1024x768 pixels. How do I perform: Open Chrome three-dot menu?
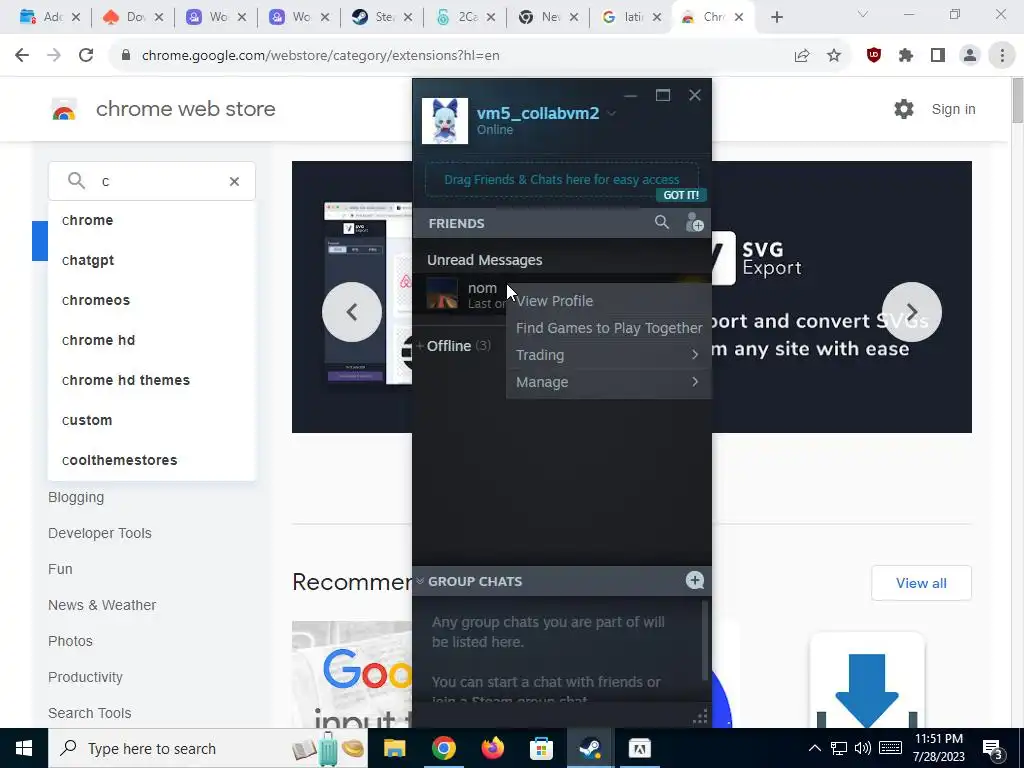[1002, 56]
